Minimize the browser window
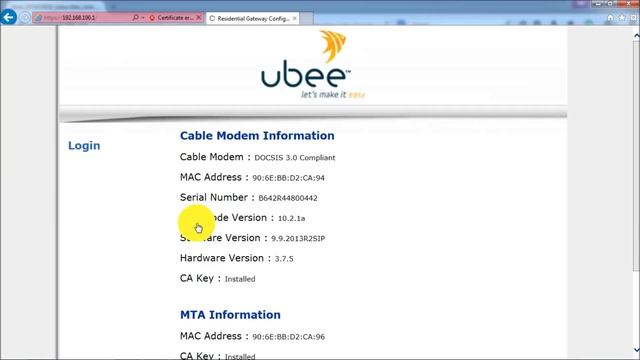The height and width of the screenshot is (360, 640). [598, 3]
